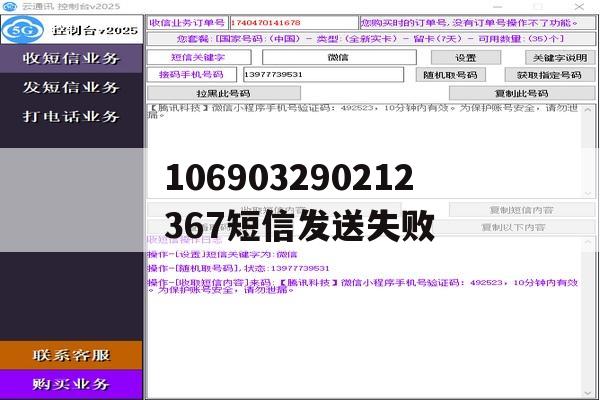Switch to 发短信业务 section
The width and height of the screenshot is (600, 400).
pyautogui.click(x=71, y=87)
